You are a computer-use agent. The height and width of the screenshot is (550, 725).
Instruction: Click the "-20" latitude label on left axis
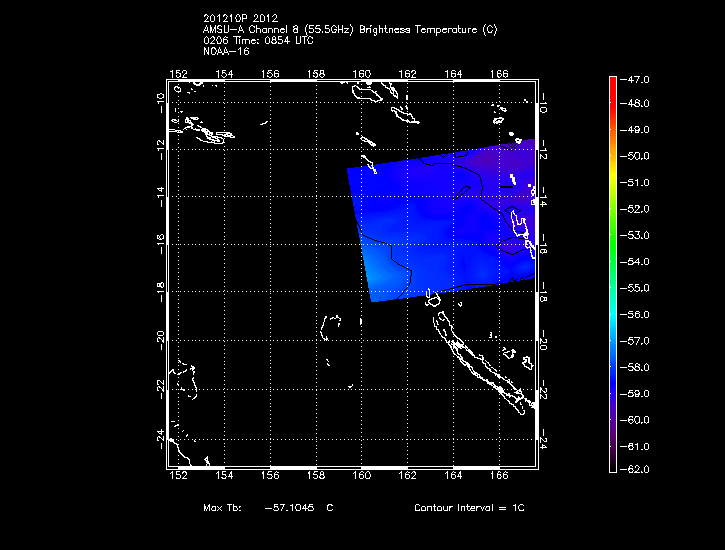[160, 341]
